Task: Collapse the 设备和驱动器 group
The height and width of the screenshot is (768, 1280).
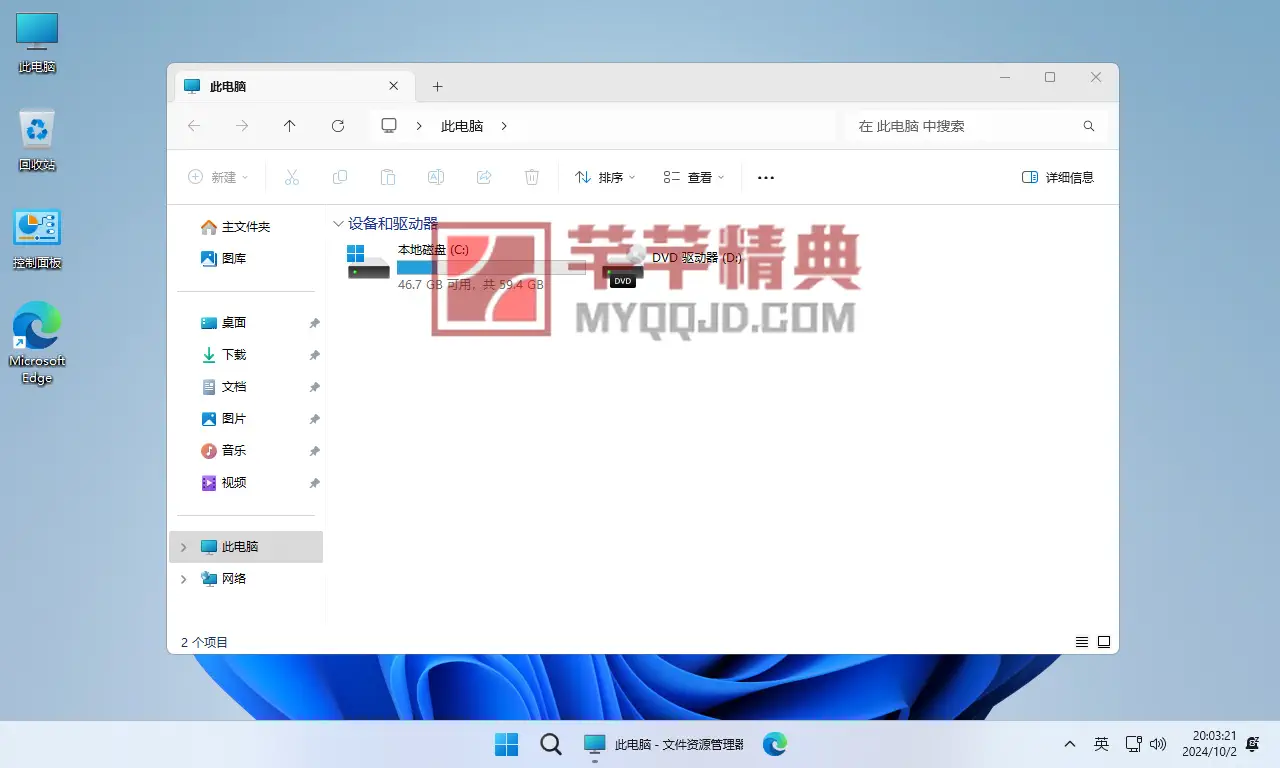Action: [338, 224]
